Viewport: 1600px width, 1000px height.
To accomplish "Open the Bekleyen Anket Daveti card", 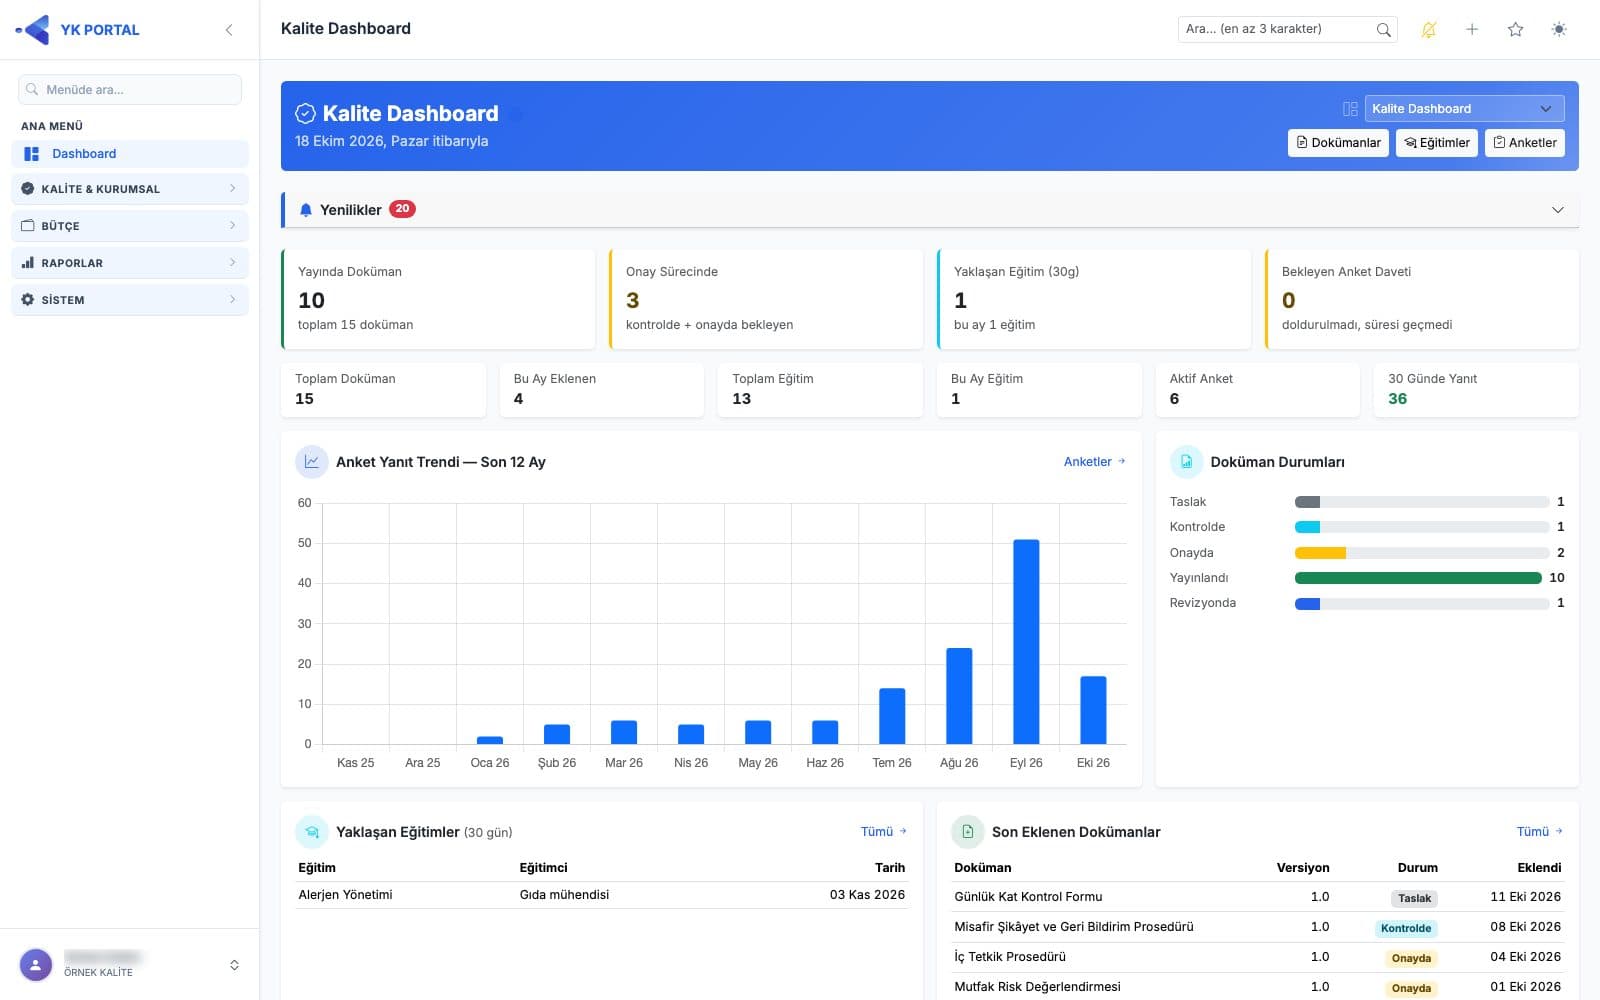I will pyautogui.click(x=1422, y=299).
